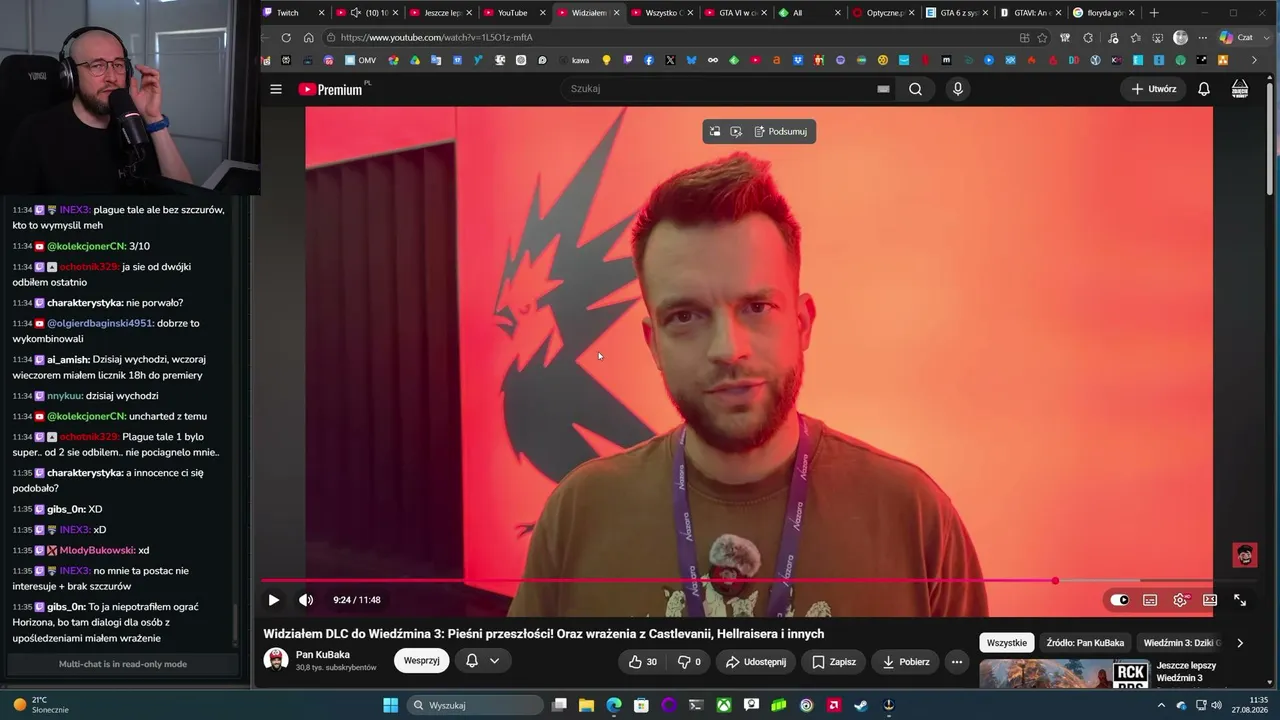Play the paused video
Image resolution: width=1280 pixels, height=720 pixels.
coord(273,600)
